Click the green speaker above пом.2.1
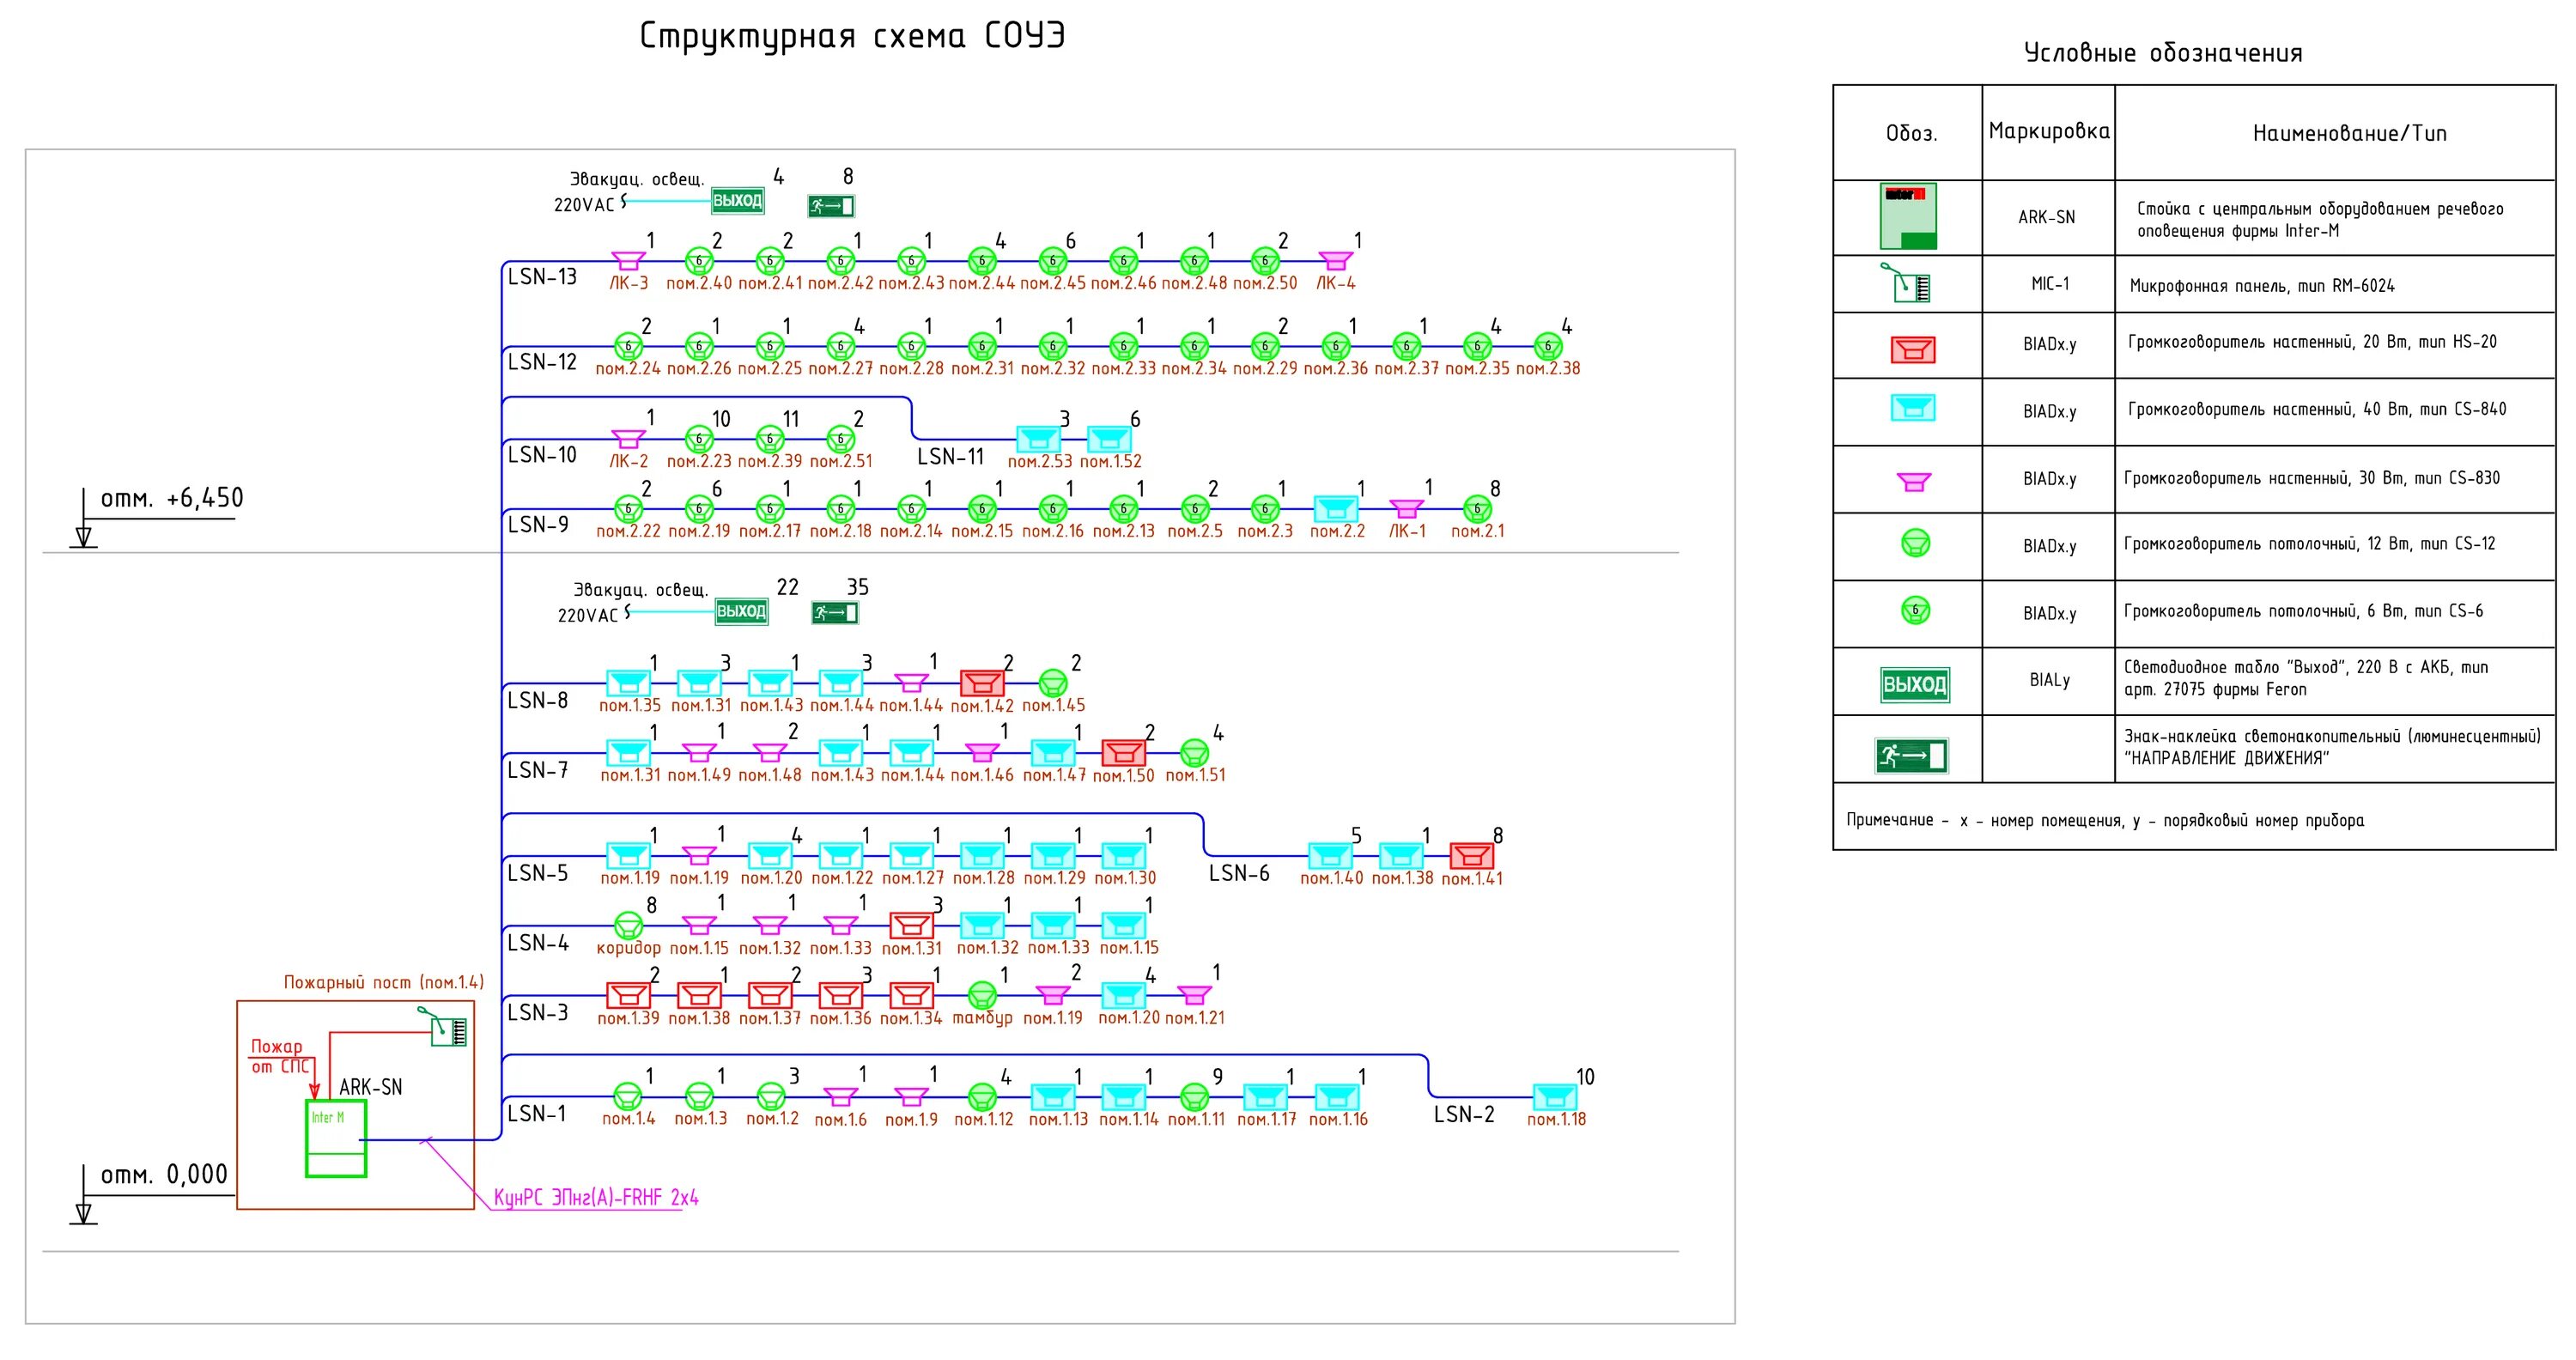The height and width of the screenshot is (1360, 2576). pos(1477,509)
